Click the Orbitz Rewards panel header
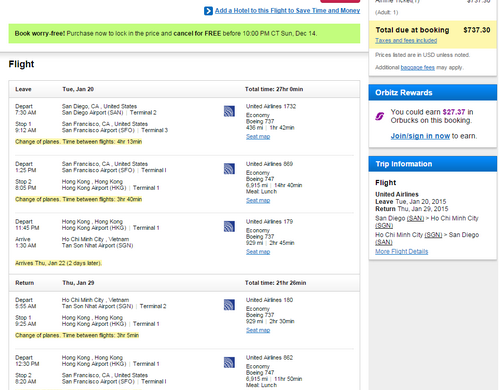This screenshot has width=500, height=390. 433,93
